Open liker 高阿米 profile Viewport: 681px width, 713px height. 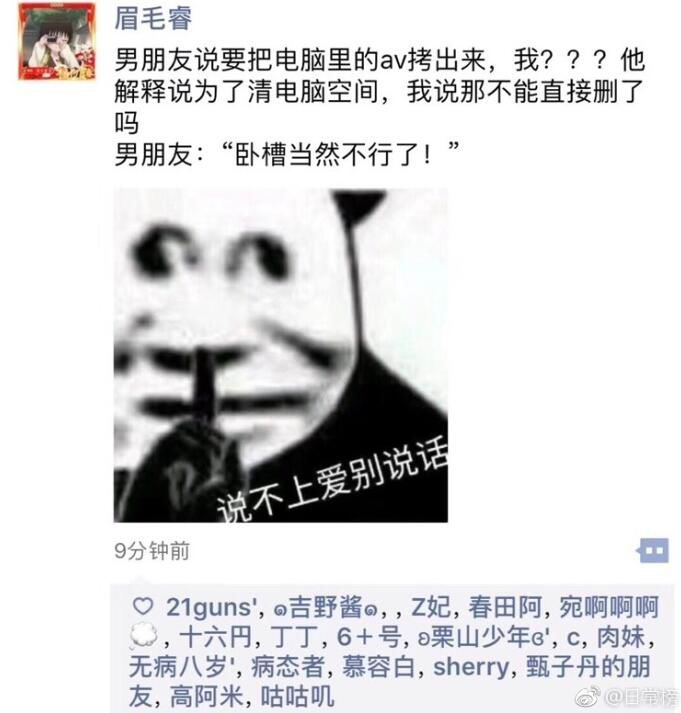tap(206, 697)
